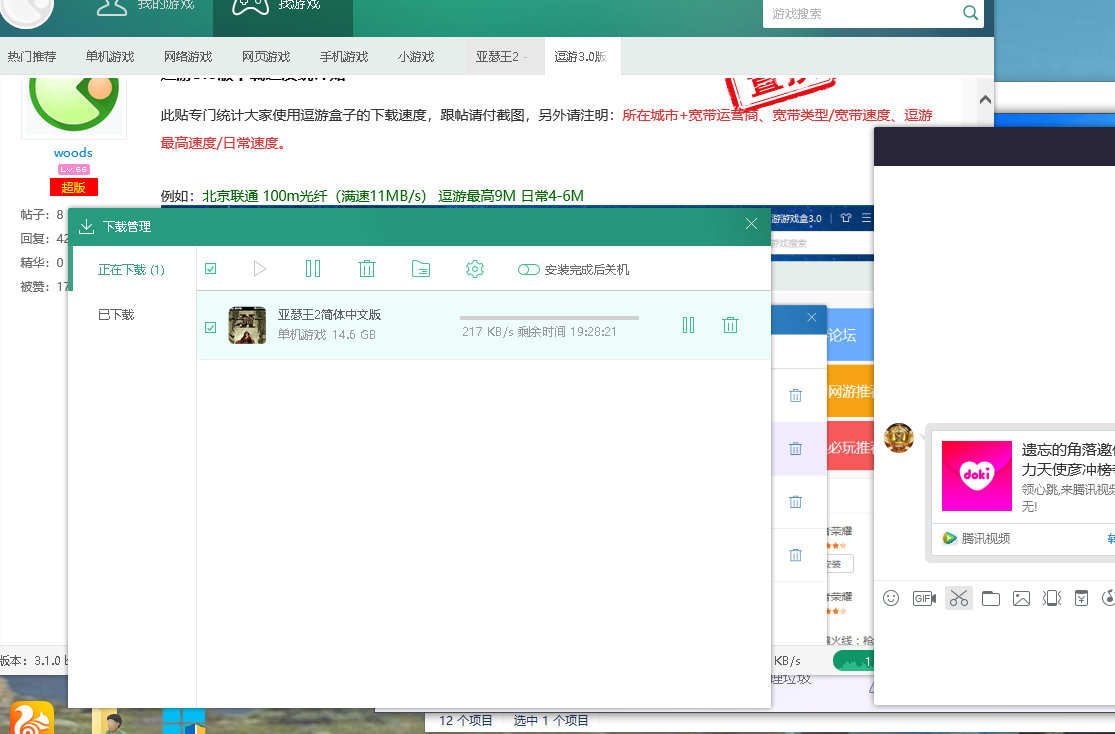Click the green speed indicator in status bar
Screen dimensions: 1115x734
[x=853, y=661]
